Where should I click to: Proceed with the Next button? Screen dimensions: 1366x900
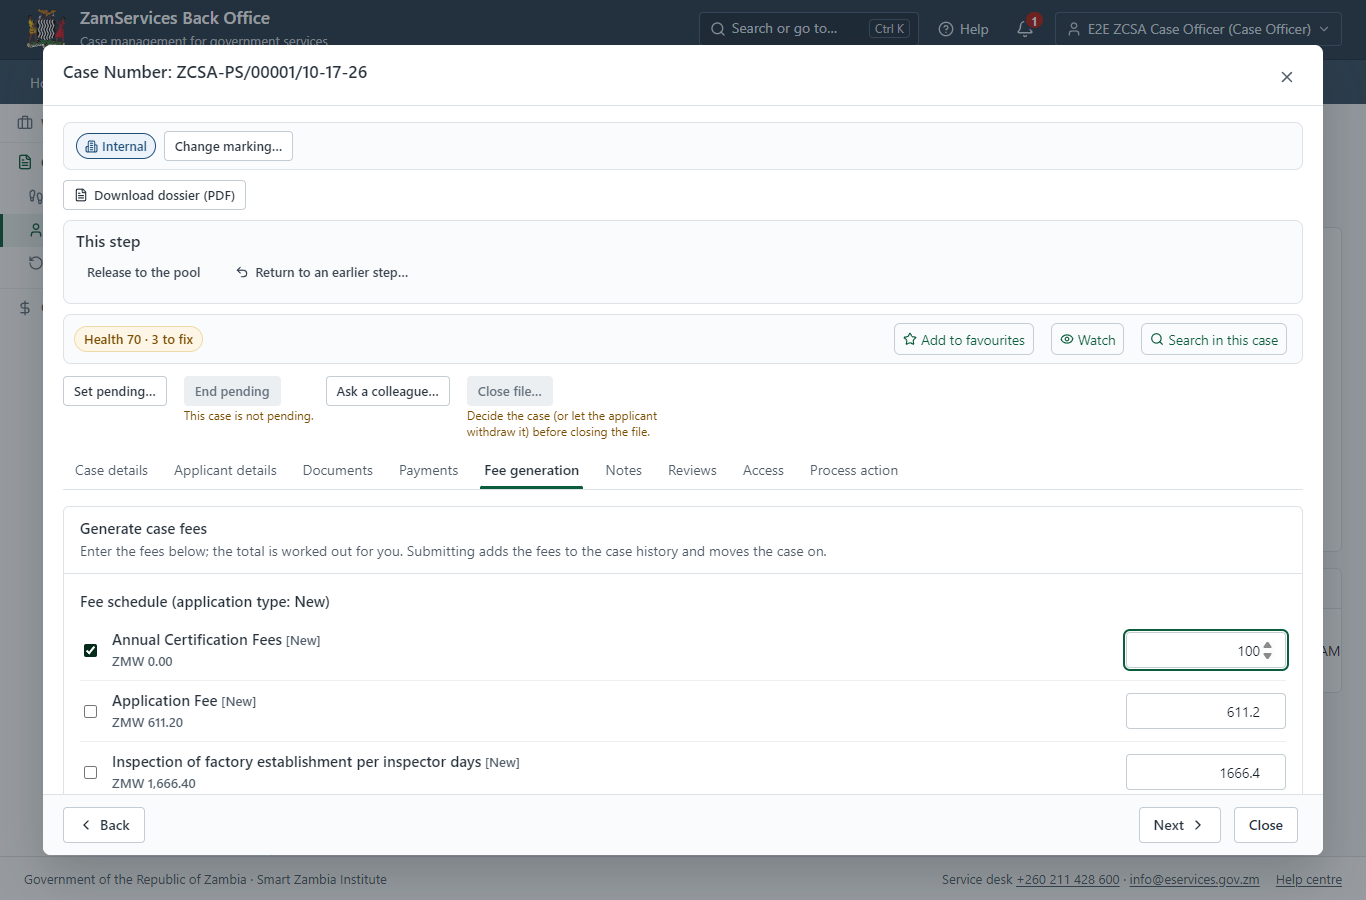click(1179, 825)
